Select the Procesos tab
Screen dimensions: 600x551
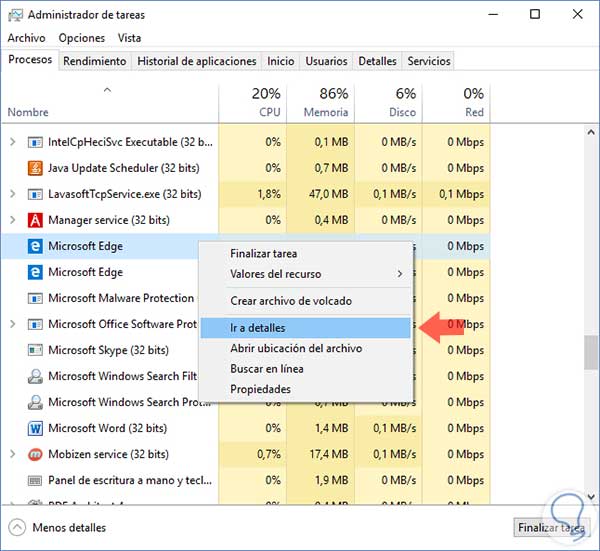click(30, 60)
